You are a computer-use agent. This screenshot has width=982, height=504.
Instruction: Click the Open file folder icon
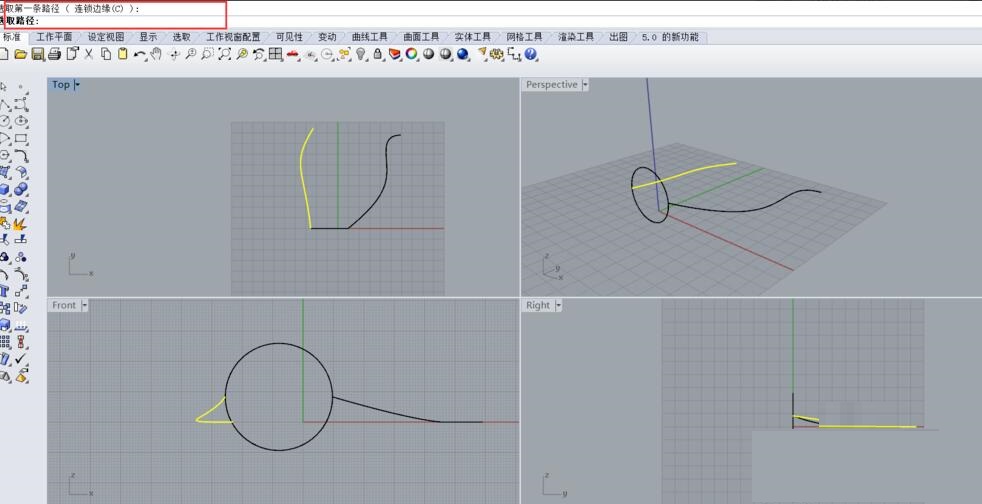tap(20, 54)
